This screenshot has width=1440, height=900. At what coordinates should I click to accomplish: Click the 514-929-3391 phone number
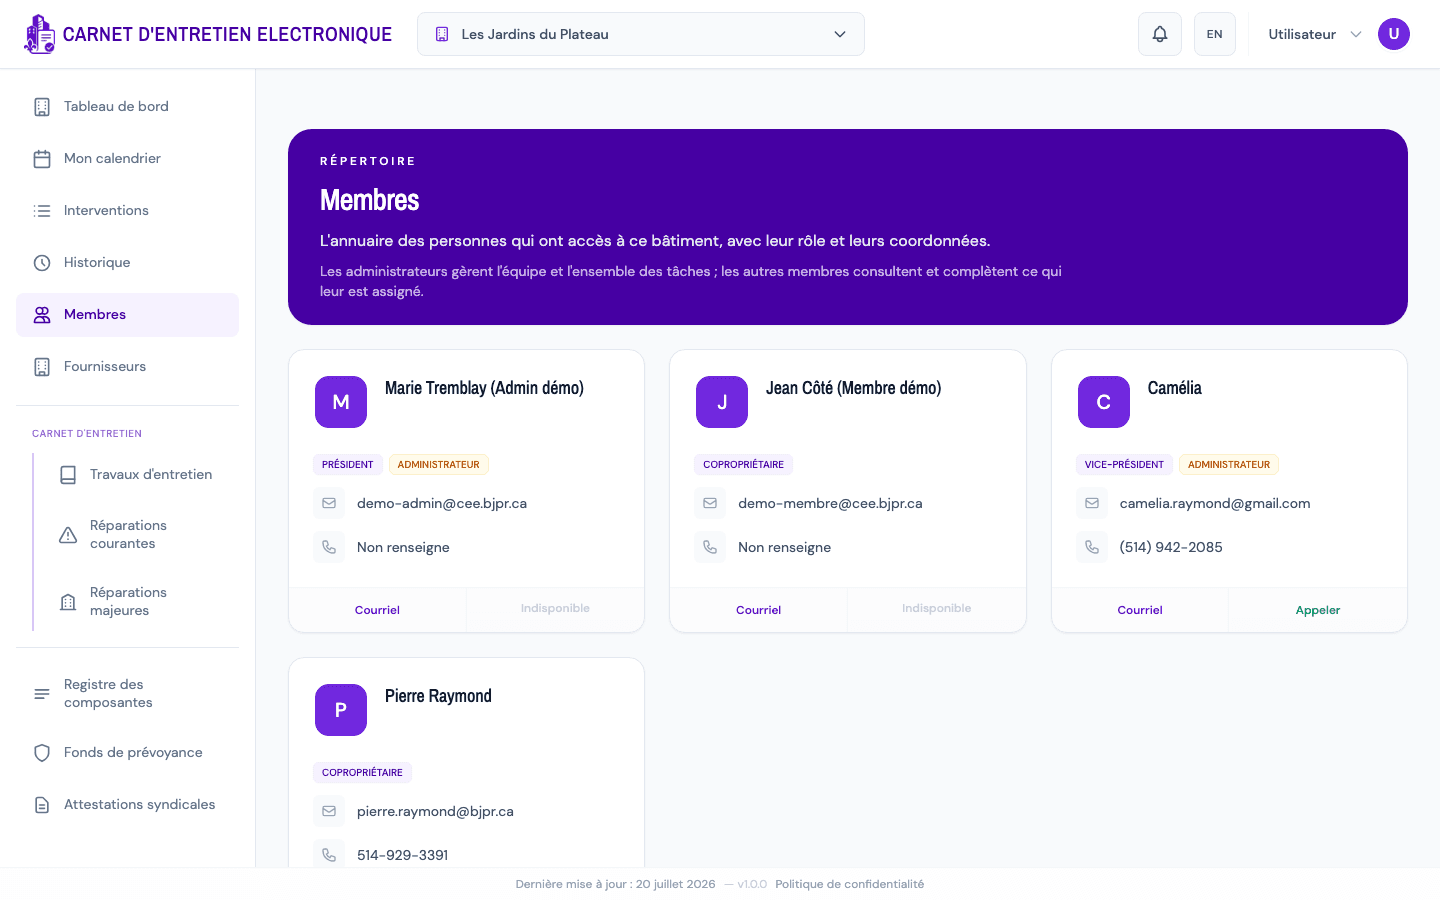(403, 855)
